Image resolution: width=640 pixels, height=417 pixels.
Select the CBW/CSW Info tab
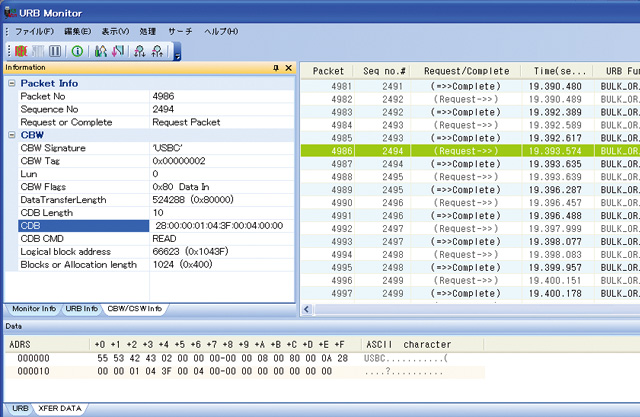pyautogui.click(x=134, y=309)
